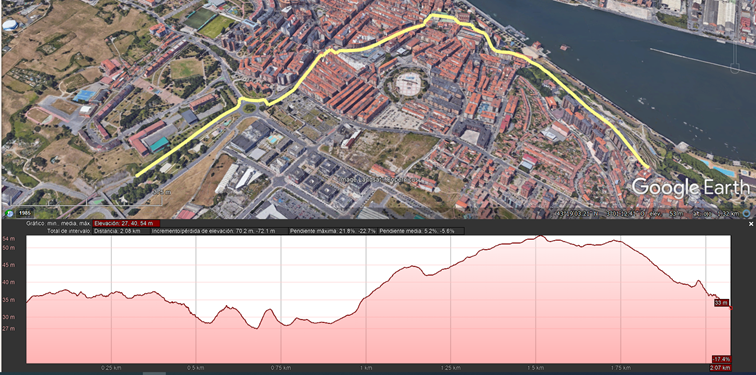
Task: Click the red profile cursor circle
Action: click(x=731, y=308)
